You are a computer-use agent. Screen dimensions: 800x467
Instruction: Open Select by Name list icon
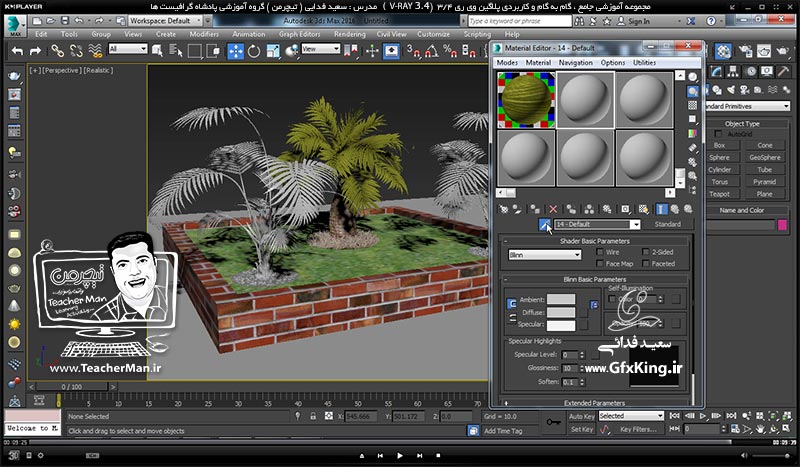coord(176,51)
